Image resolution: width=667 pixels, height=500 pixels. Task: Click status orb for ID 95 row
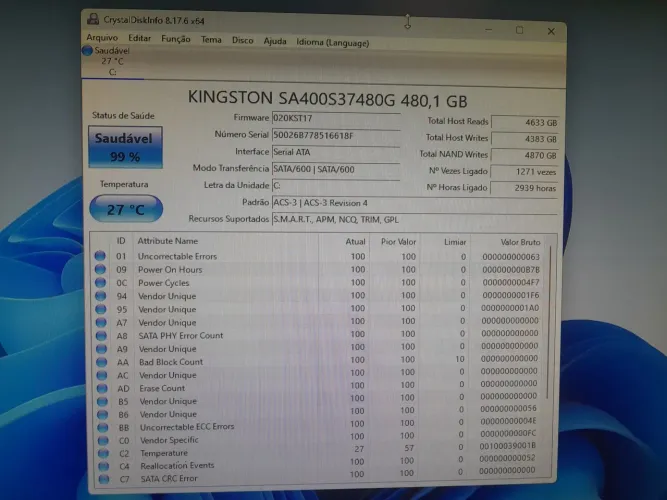click(x=101, y=309)
